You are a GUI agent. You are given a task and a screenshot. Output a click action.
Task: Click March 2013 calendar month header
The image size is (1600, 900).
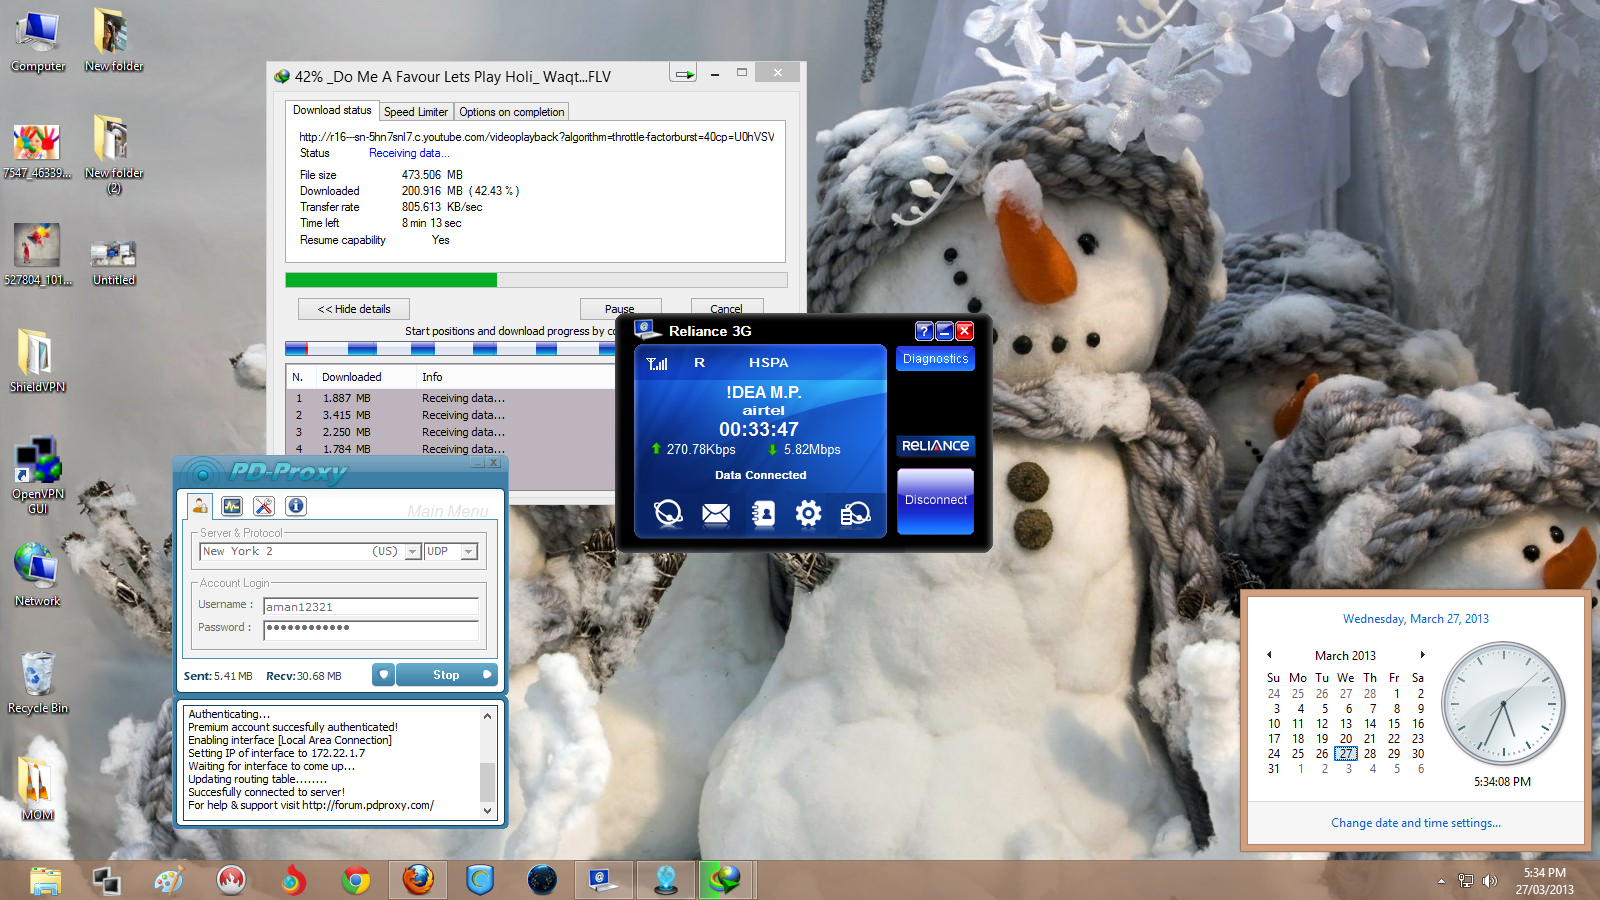(1345, 656)
